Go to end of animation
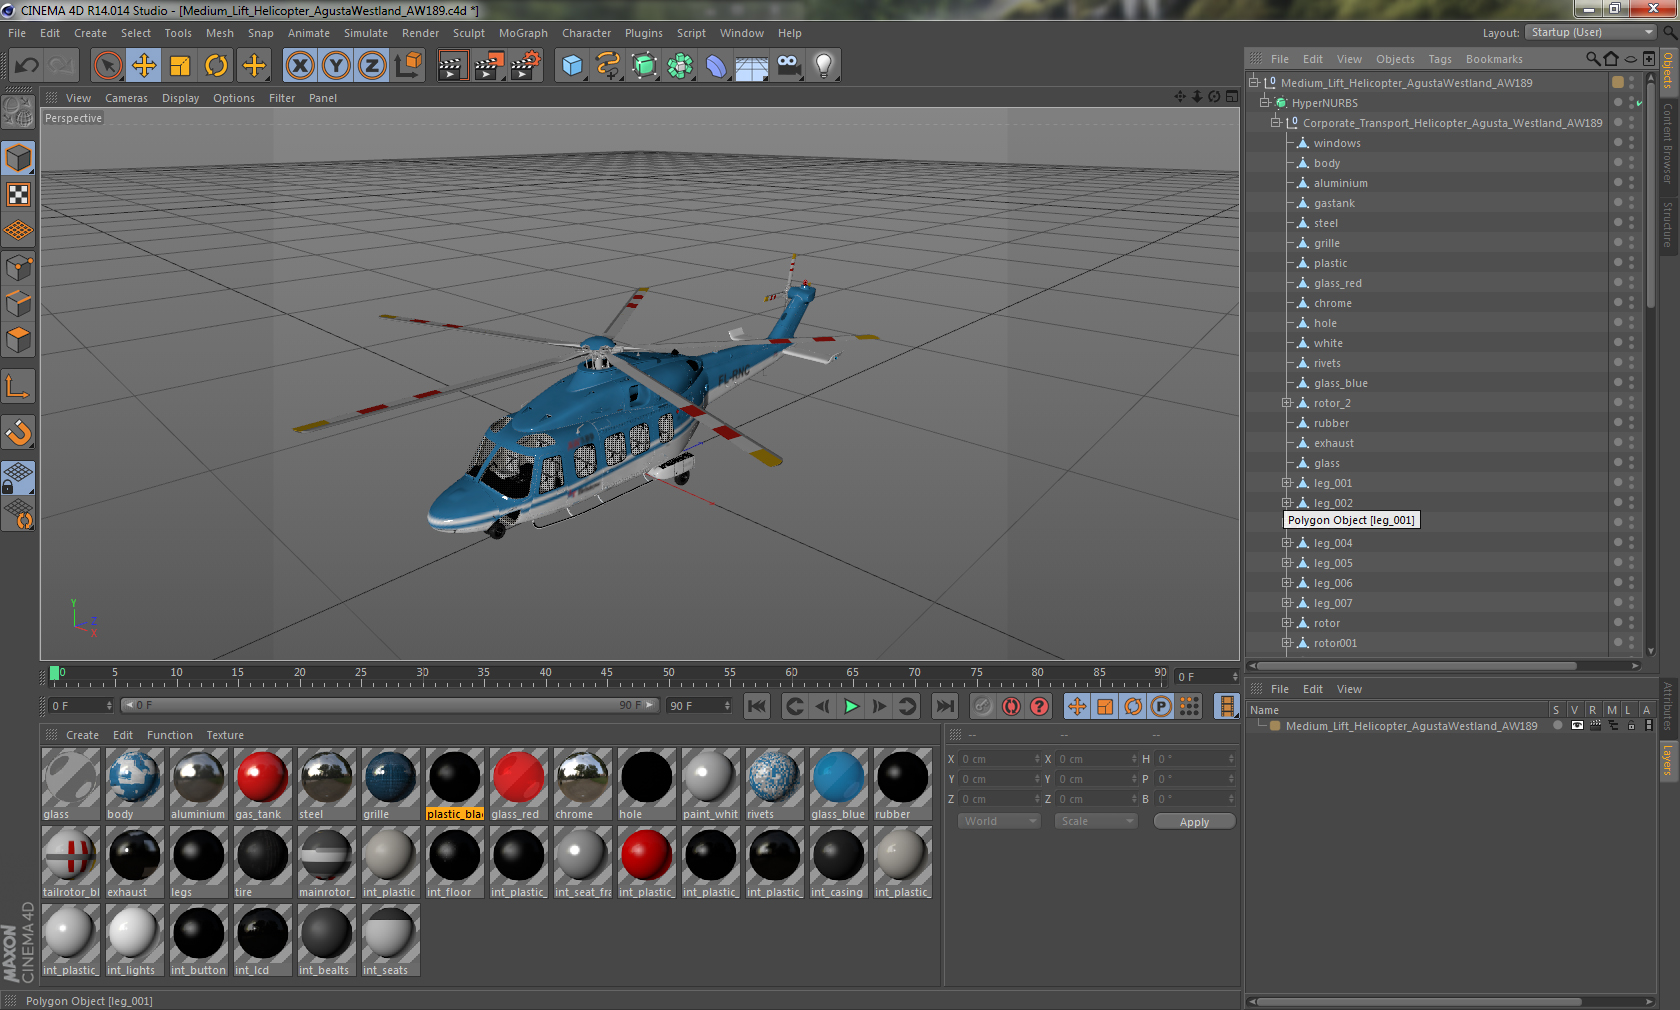1680x1010 pixels. (944, 706)
